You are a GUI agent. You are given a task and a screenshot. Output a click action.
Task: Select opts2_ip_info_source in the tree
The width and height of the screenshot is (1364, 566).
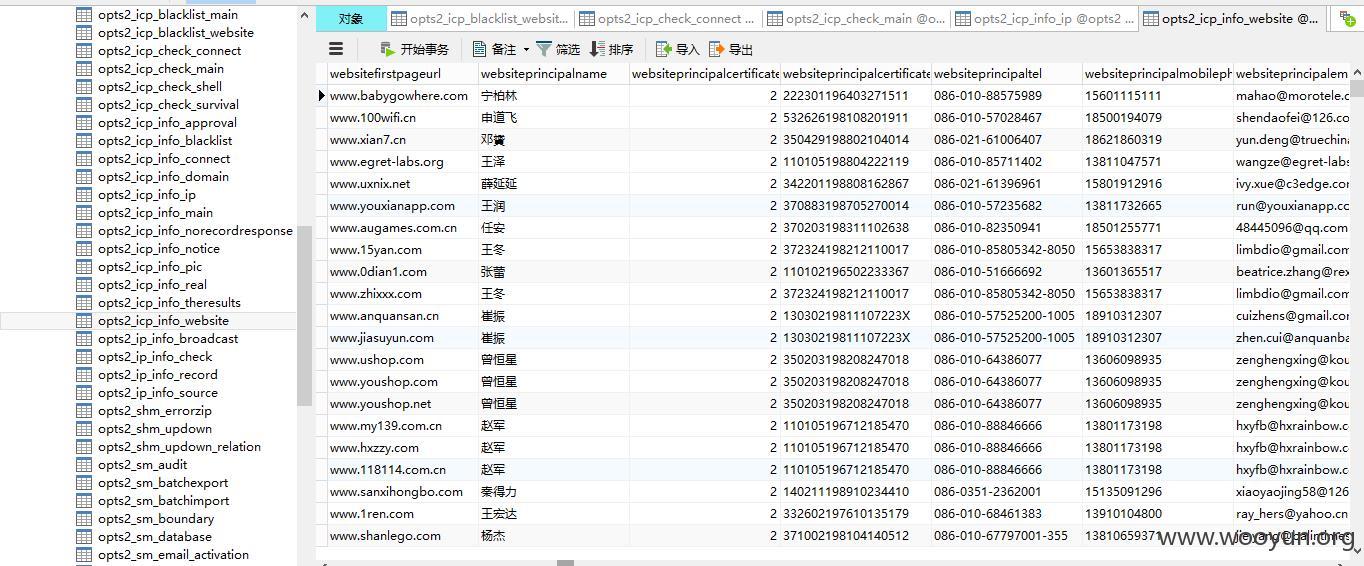(157, 393)
